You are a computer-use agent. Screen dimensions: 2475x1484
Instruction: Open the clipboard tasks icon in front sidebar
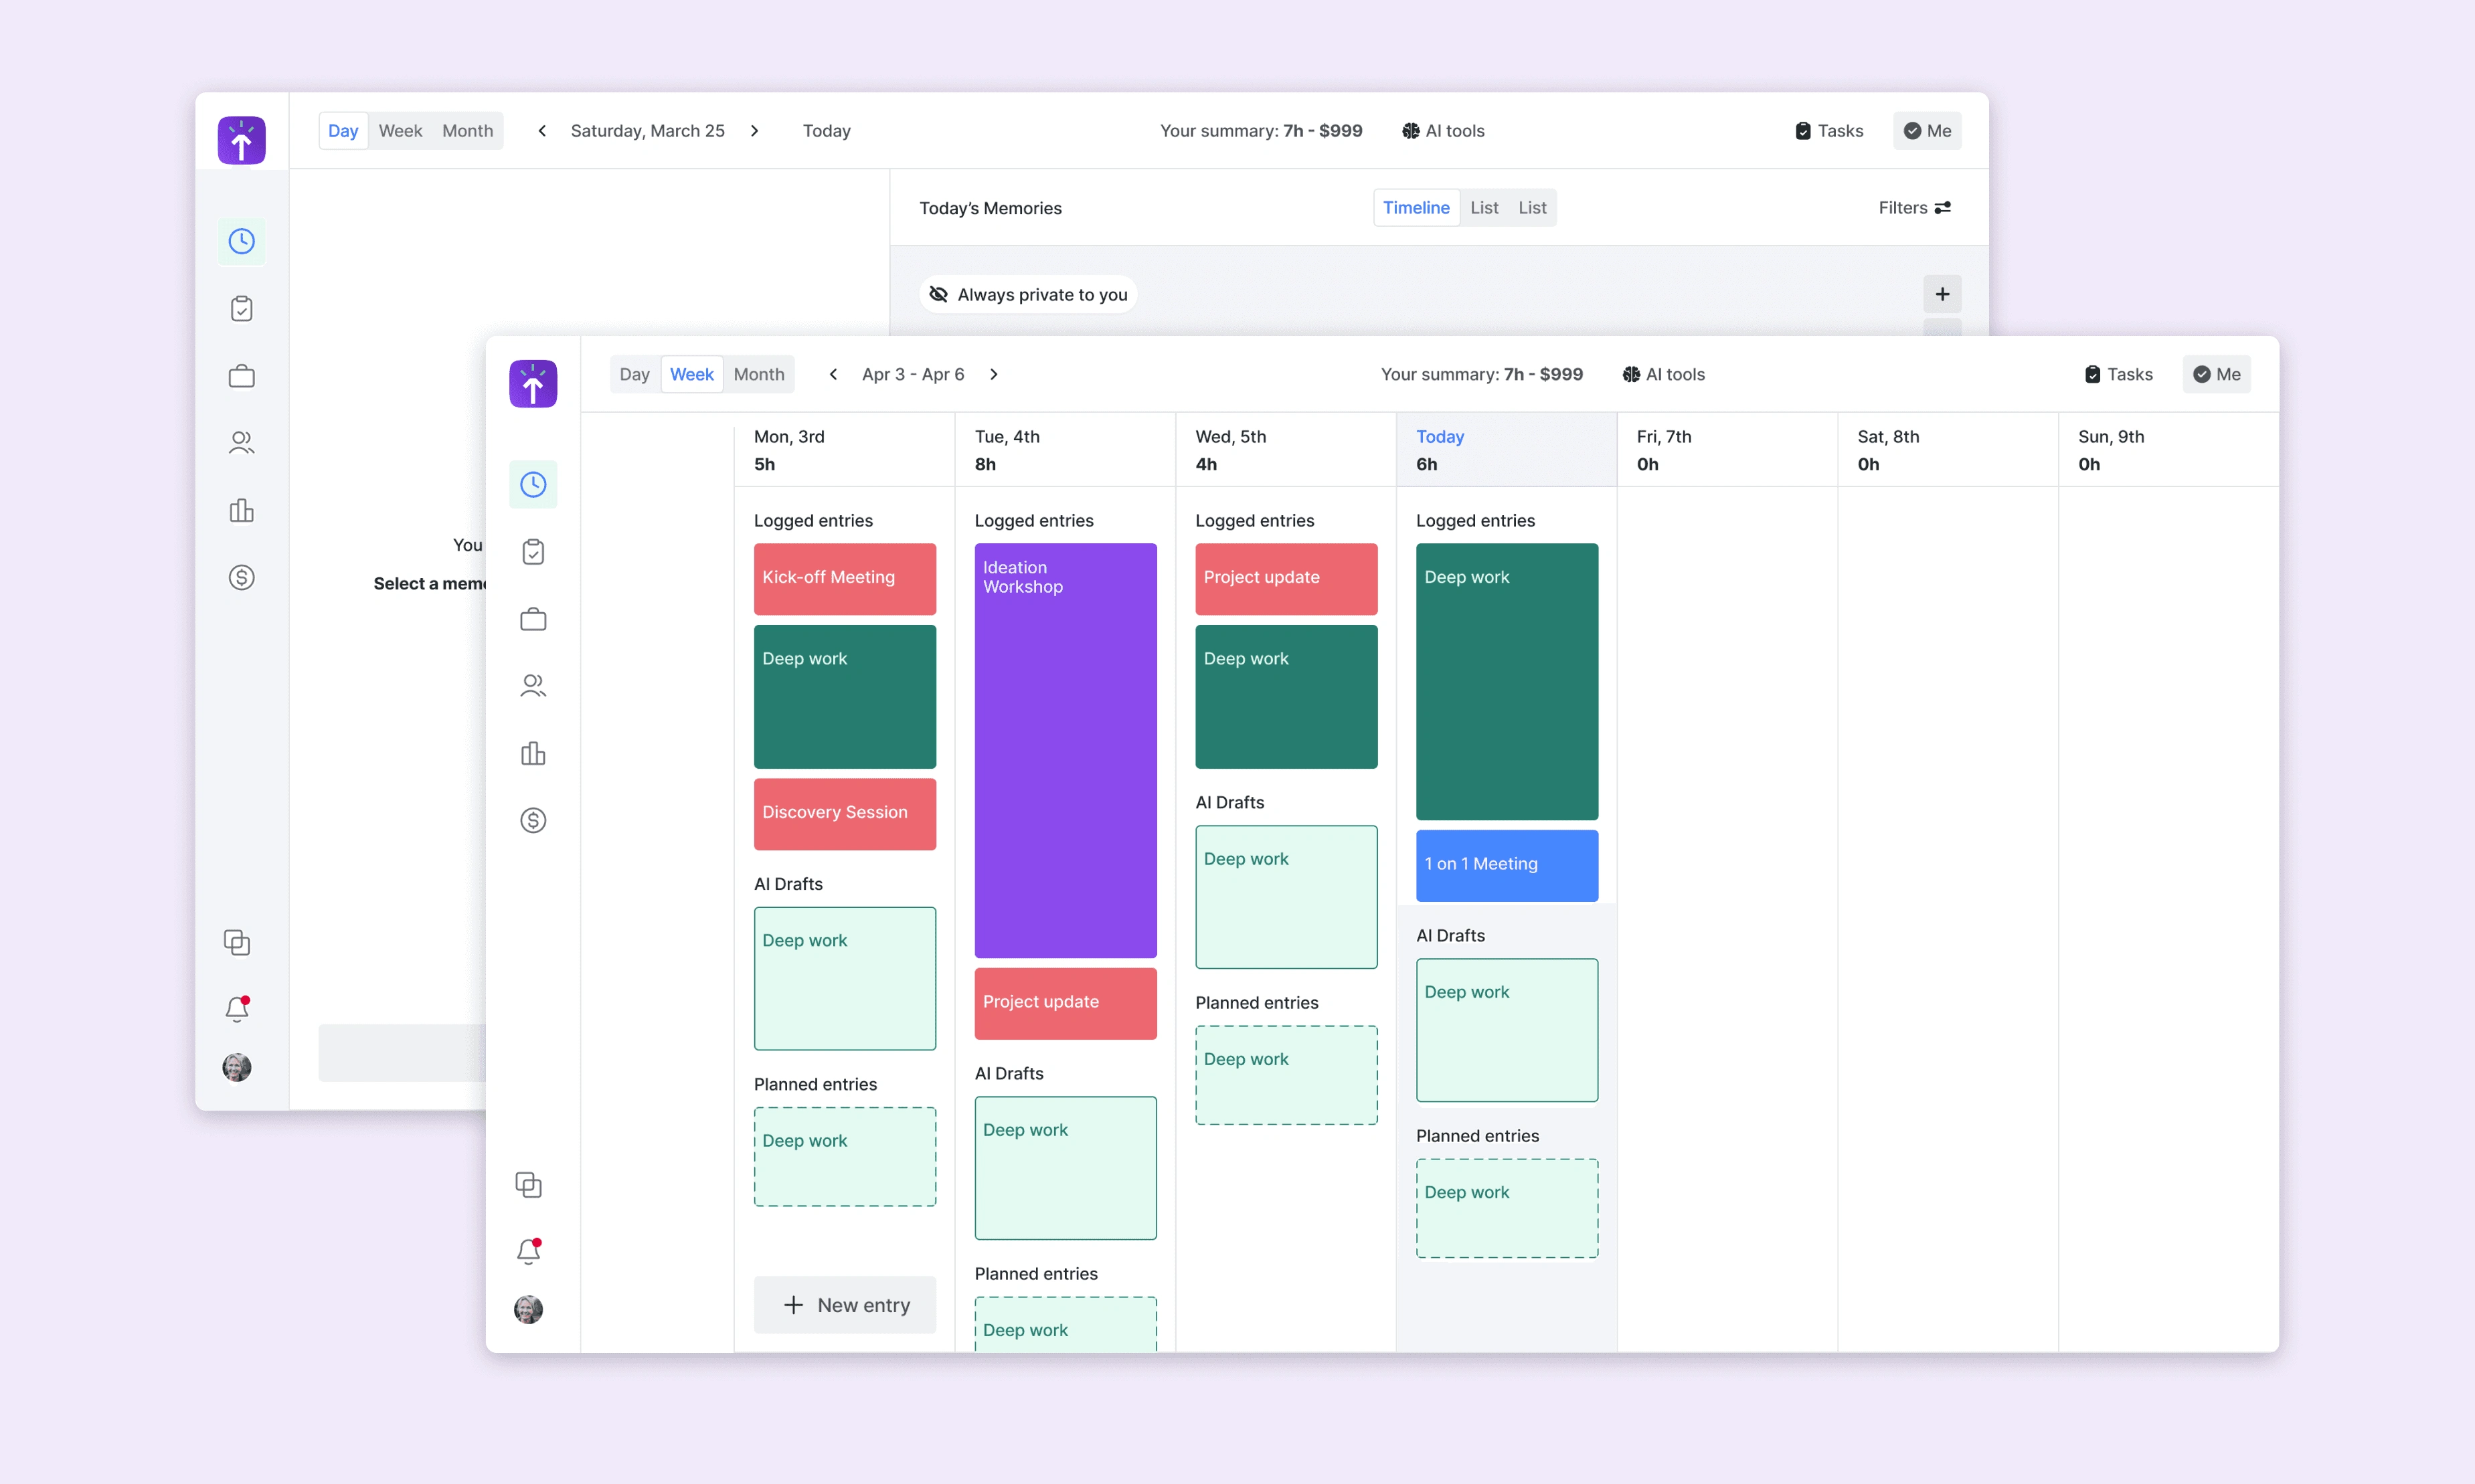pyautogui.click(x=533, y=552)
